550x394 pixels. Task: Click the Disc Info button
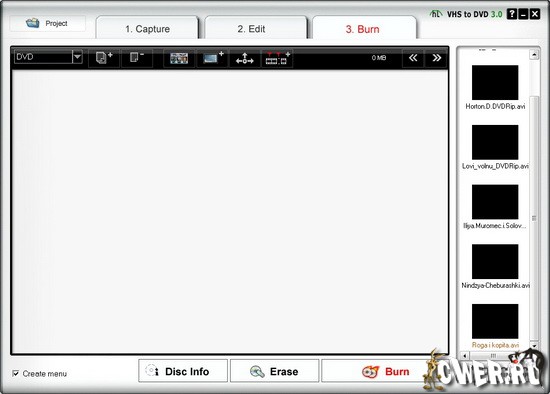click(x=183, y=371)
